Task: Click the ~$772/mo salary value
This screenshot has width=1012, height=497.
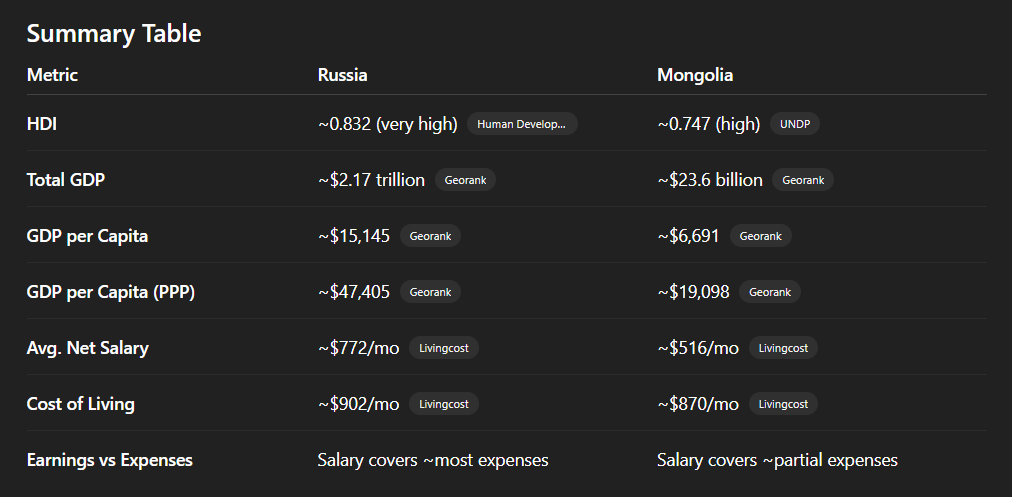Action: (358, 349)
